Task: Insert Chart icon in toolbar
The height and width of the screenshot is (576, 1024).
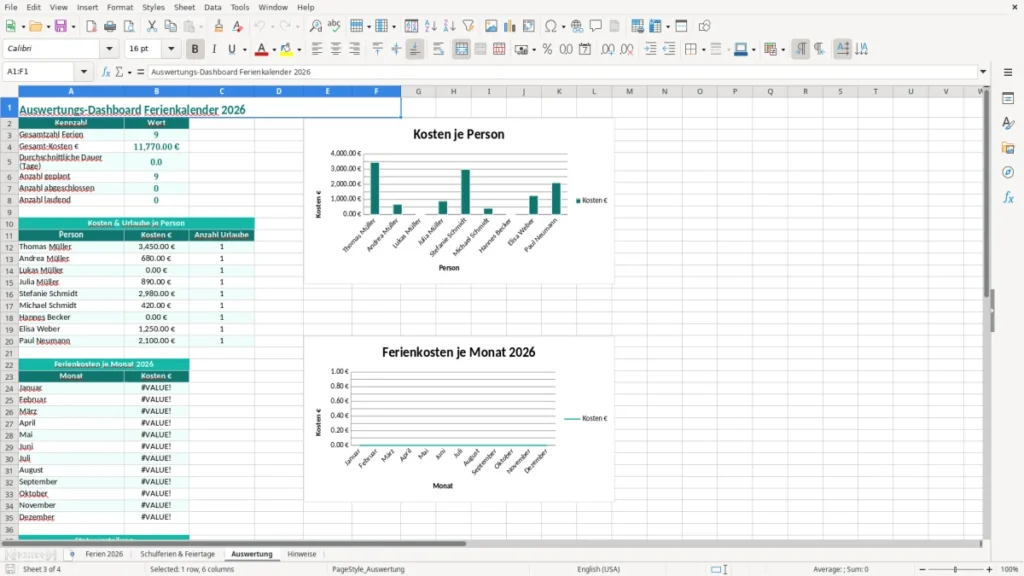Action: [x=509, y=26]
